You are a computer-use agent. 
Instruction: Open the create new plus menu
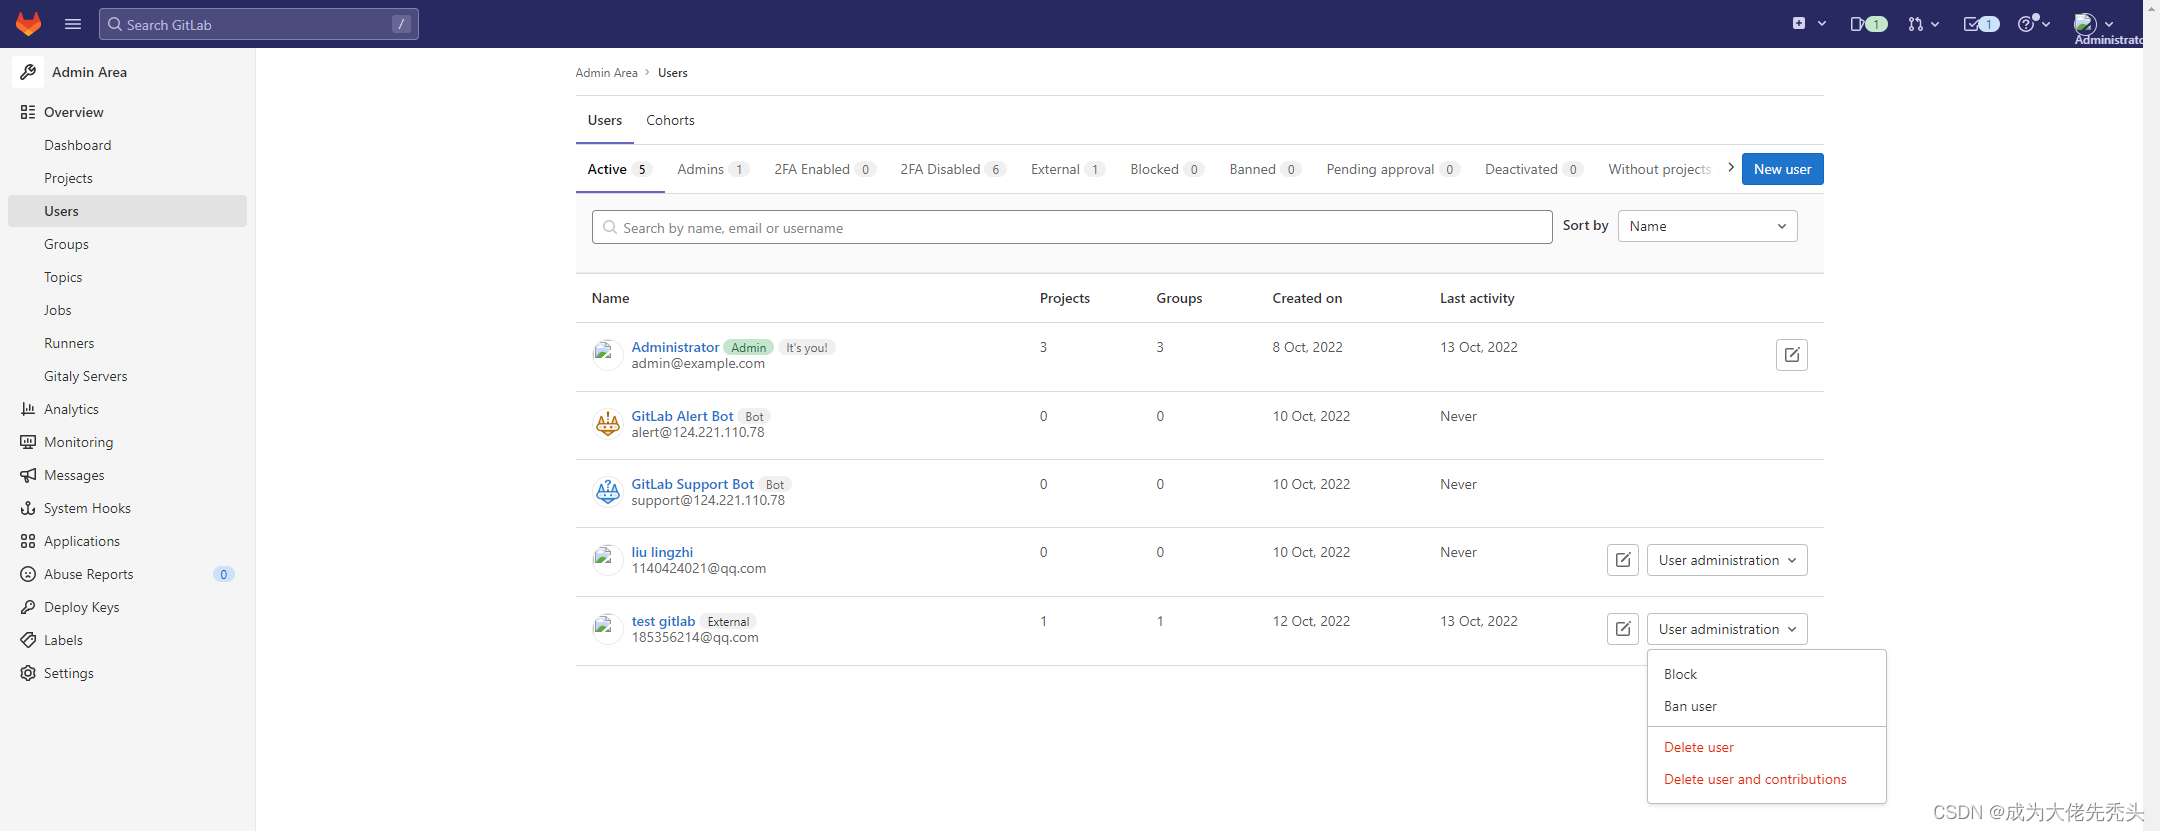(x=1809, y=24)
